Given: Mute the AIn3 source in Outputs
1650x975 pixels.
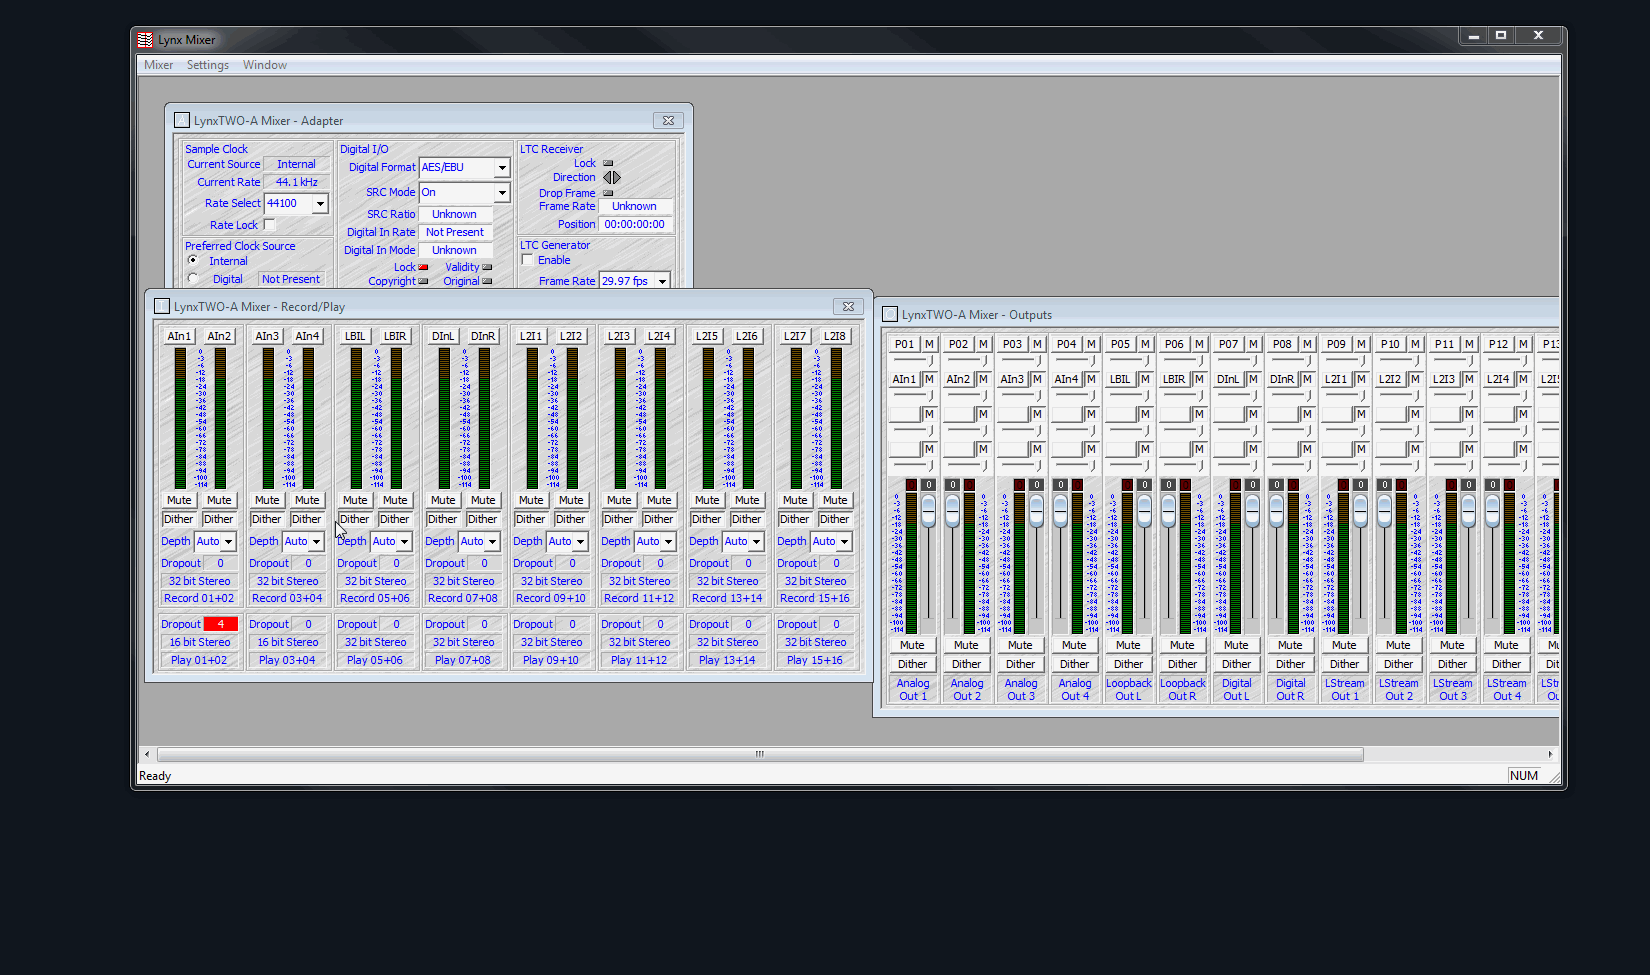Looking at the screenshot, I should 1037,379.
